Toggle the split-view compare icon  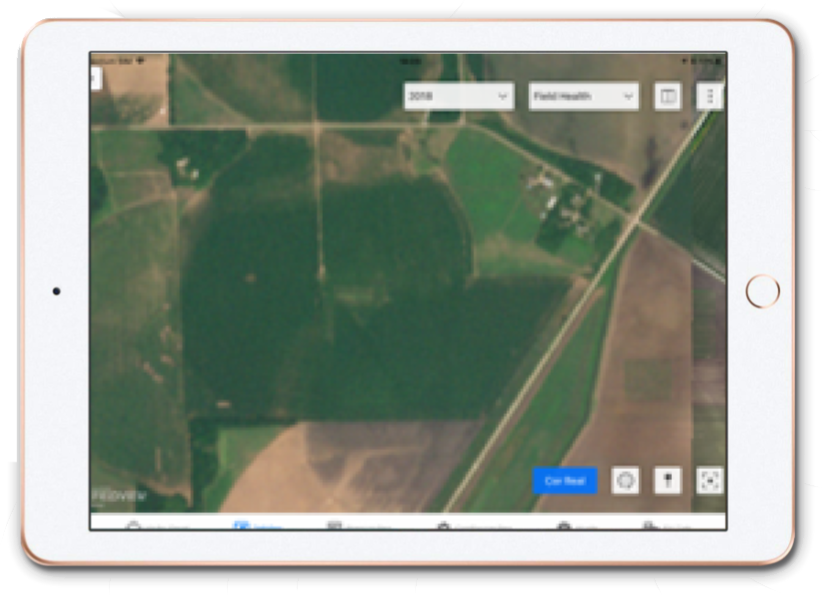(x=667, y=96)
